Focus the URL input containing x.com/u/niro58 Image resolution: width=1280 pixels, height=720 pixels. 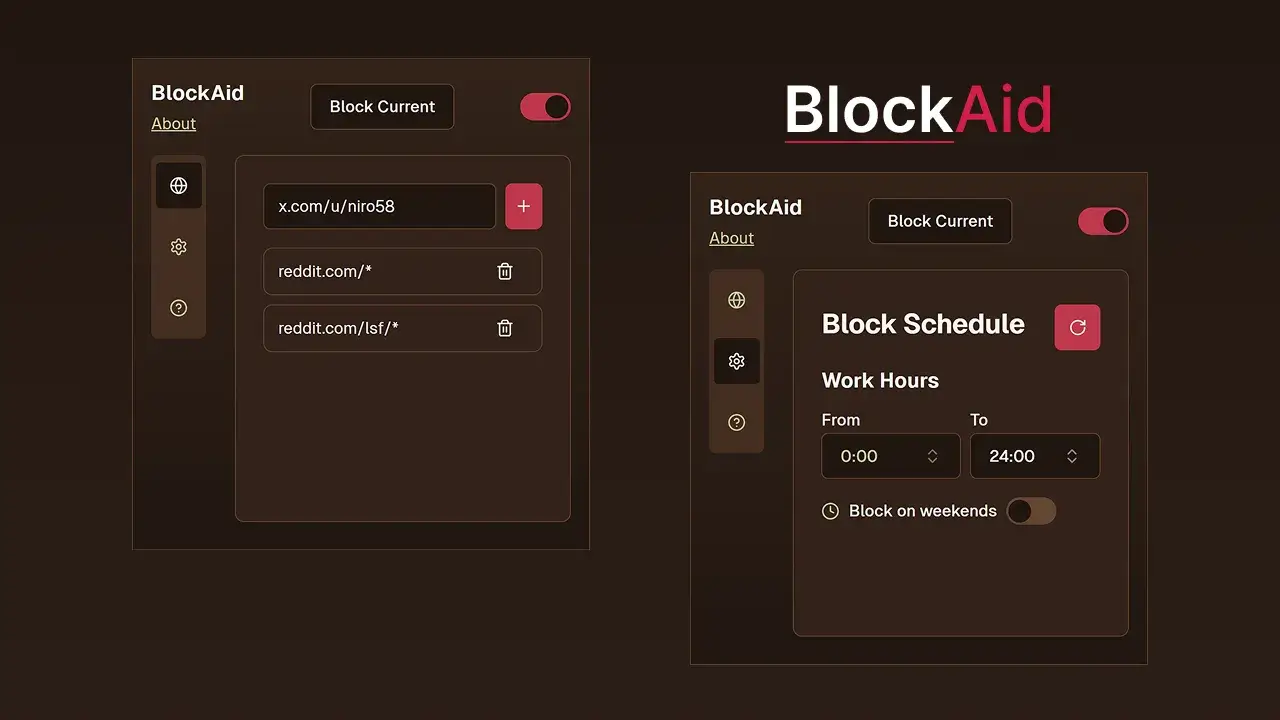379,206
